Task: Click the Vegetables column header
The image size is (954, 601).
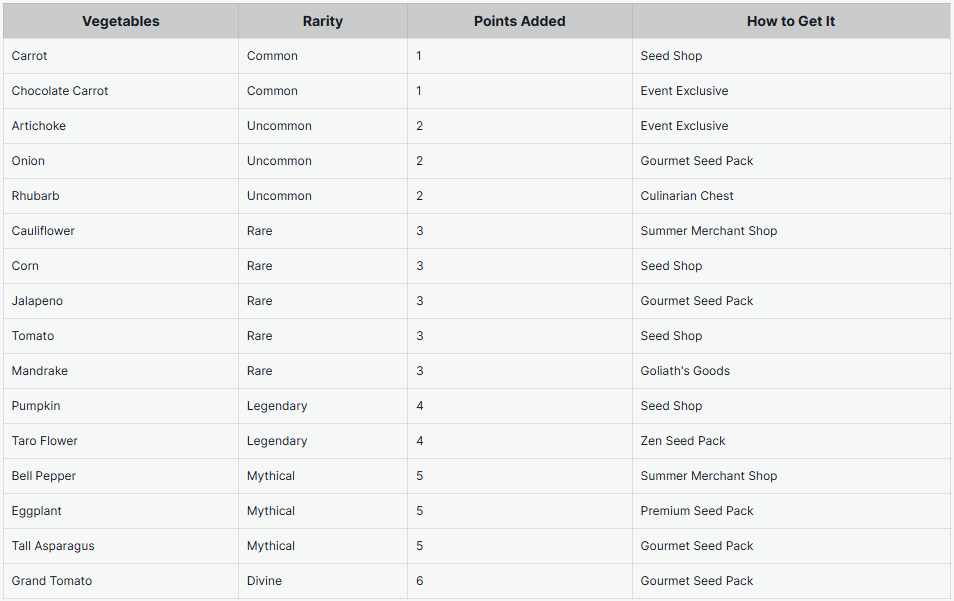Action: pyautogui.click(x=120, y=21)
